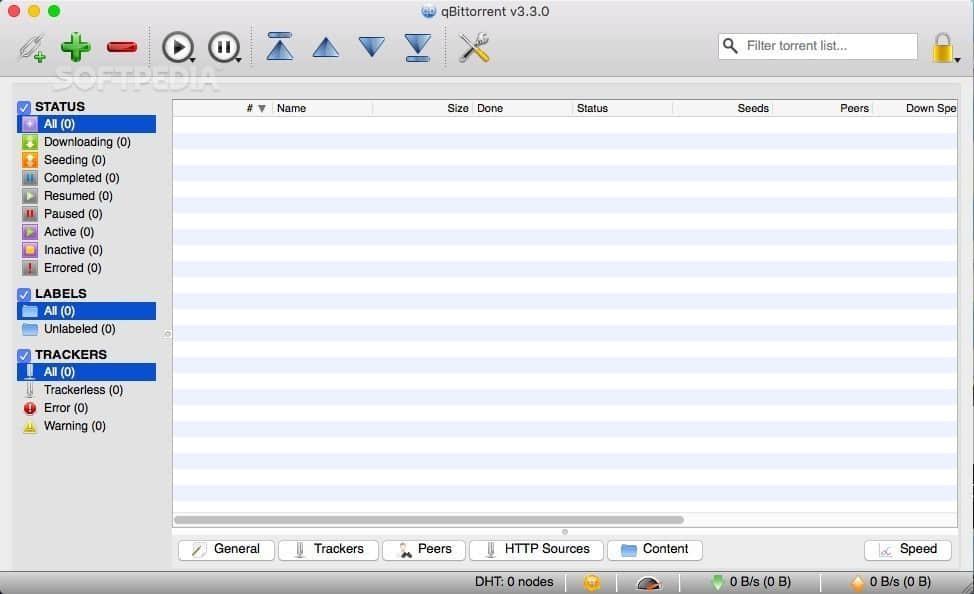Click the red minus delete torrent icon
Image resolution: width=974 pixels, height=594 pixels.
[121, 47]
